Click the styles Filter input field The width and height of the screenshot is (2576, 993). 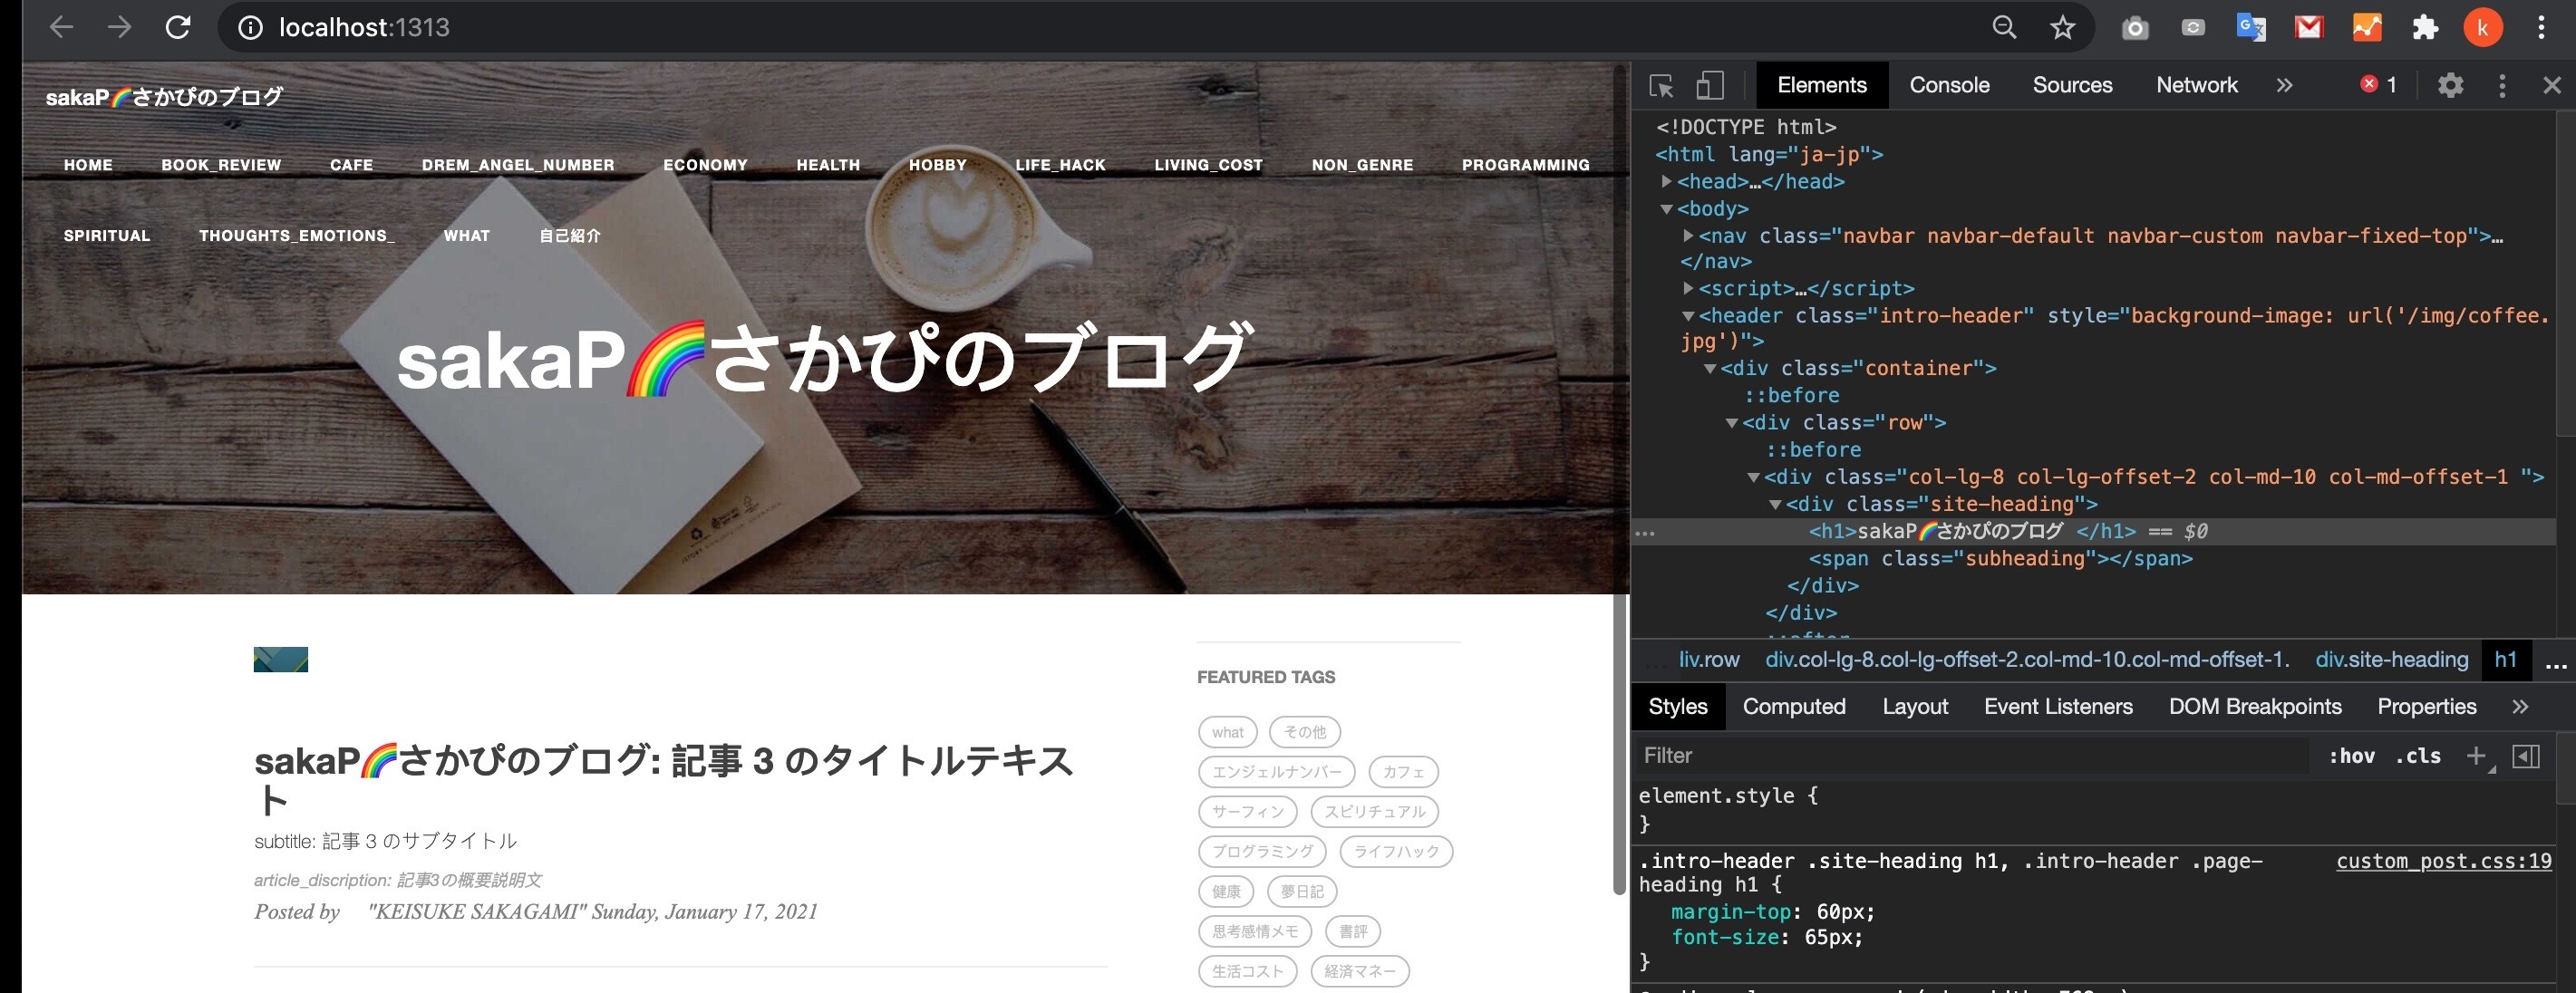(x=1970, y=756)
